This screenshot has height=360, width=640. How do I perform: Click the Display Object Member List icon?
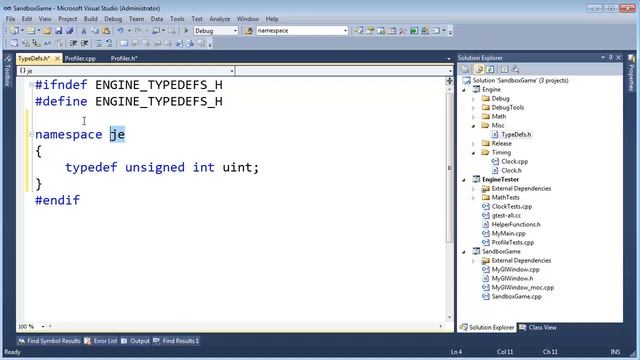click(x=13, y=43)
